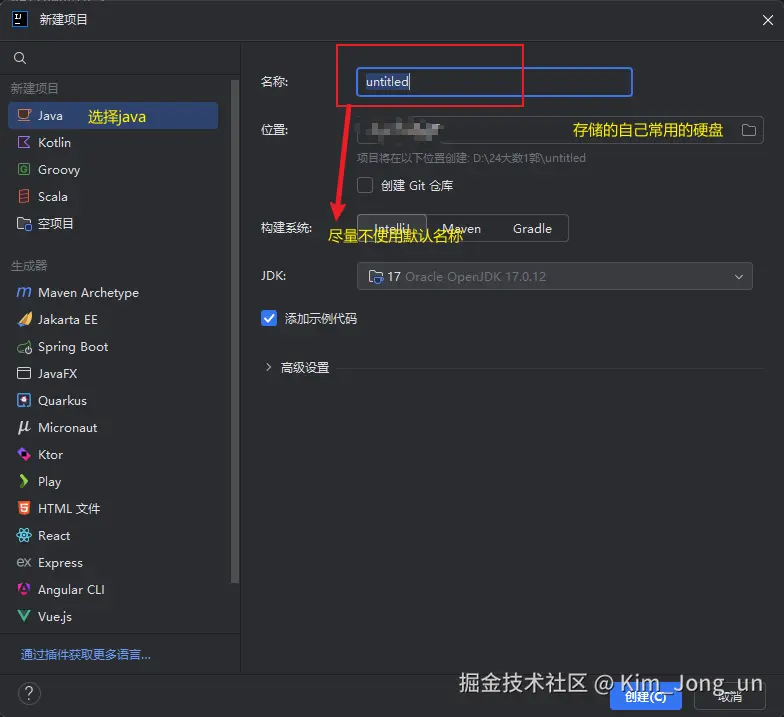Click the Scala icon
This screenshot has width=784, height=717.
click(24, 196)
